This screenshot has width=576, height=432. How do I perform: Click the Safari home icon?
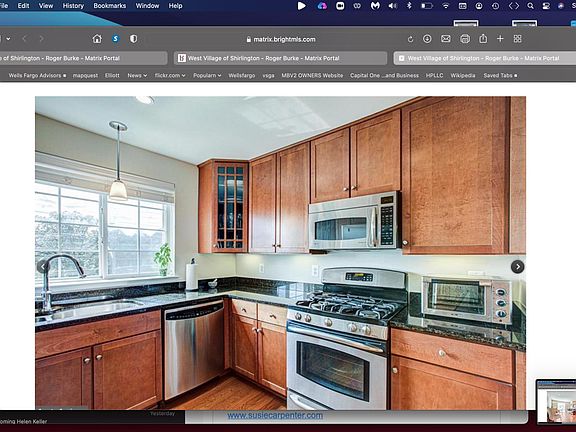[97, 39]
